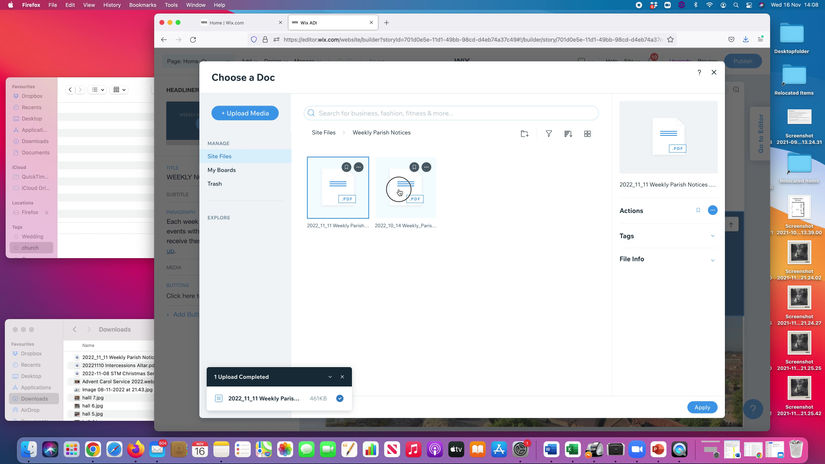Select Downloads in lower Finder sidebar
Viewport: 825px width, 464px height.
pyautogui.click(x=34, y=398)
